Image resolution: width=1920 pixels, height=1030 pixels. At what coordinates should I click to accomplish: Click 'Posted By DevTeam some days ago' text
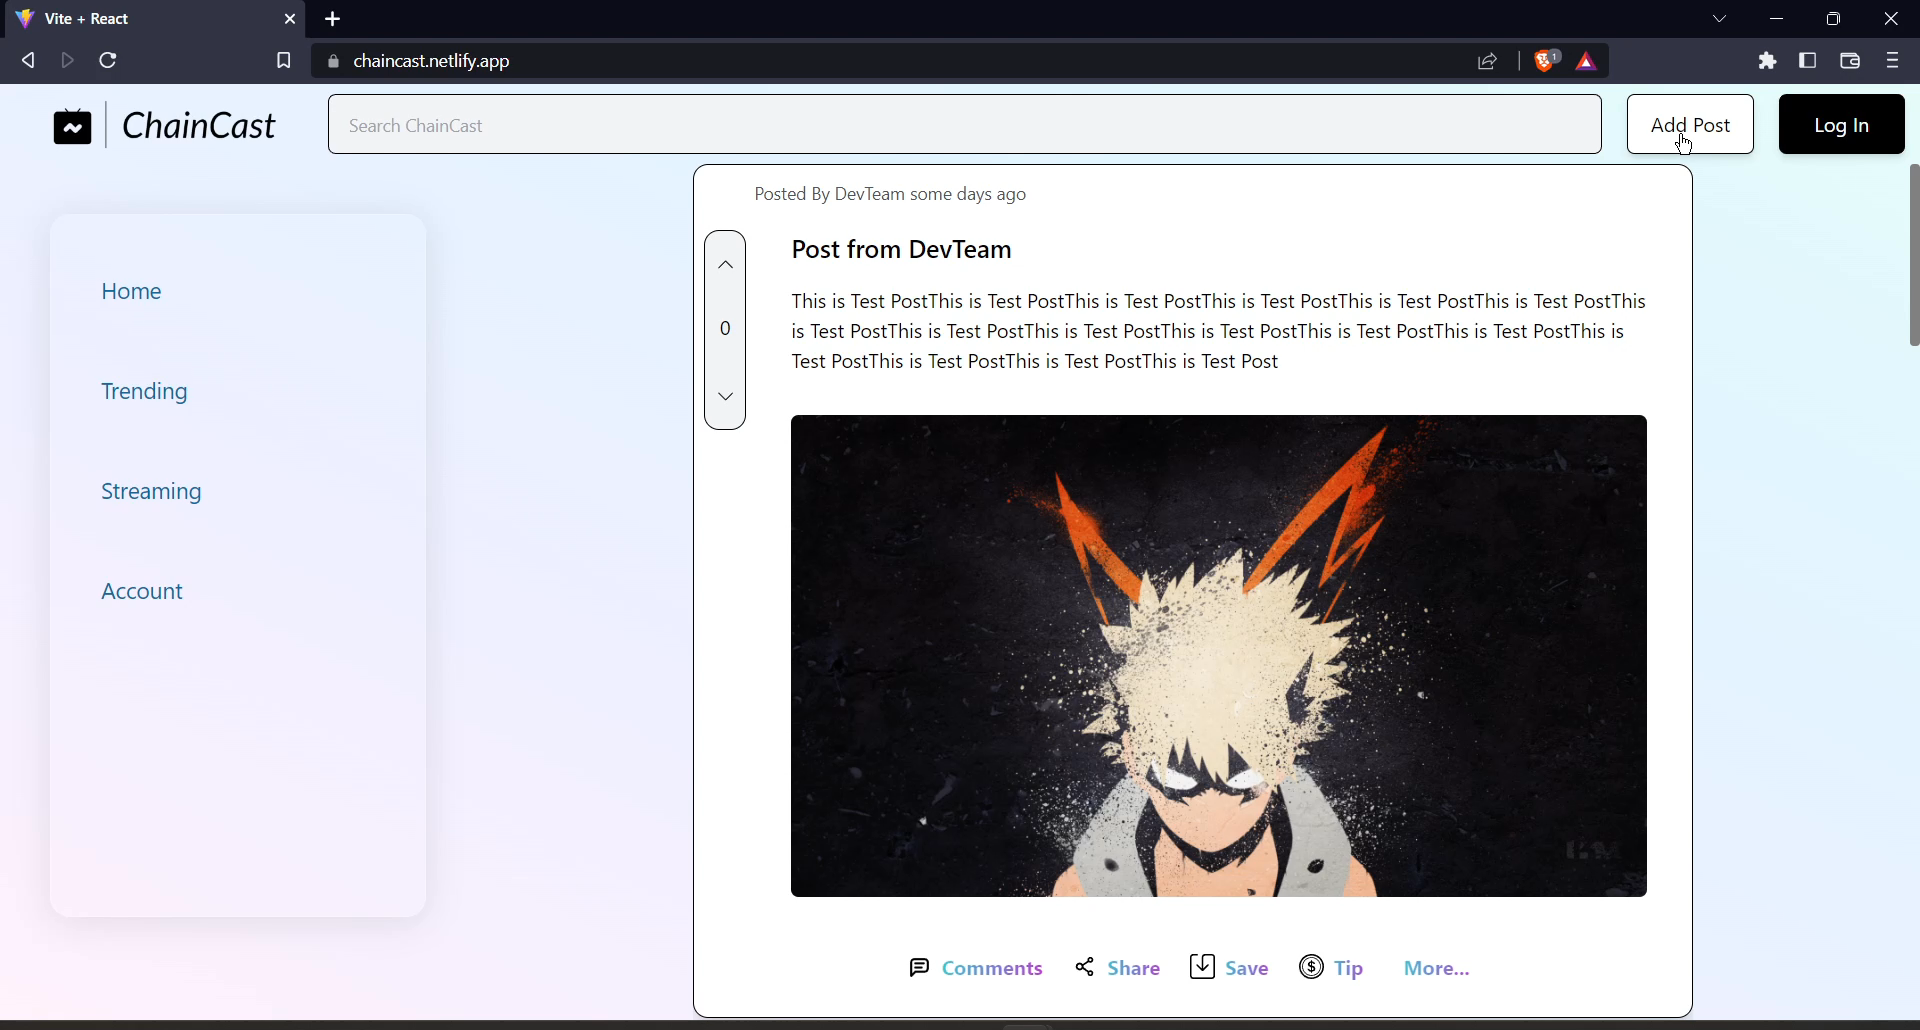[x=890, y=194]
